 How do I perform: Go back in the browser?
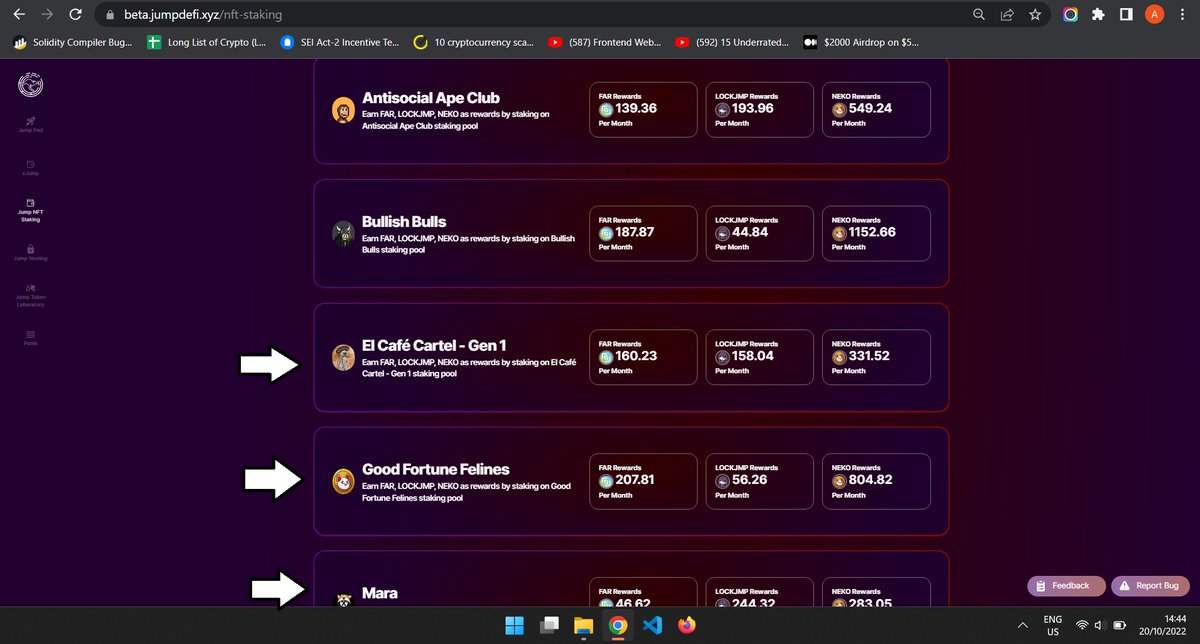pos(18,15)
